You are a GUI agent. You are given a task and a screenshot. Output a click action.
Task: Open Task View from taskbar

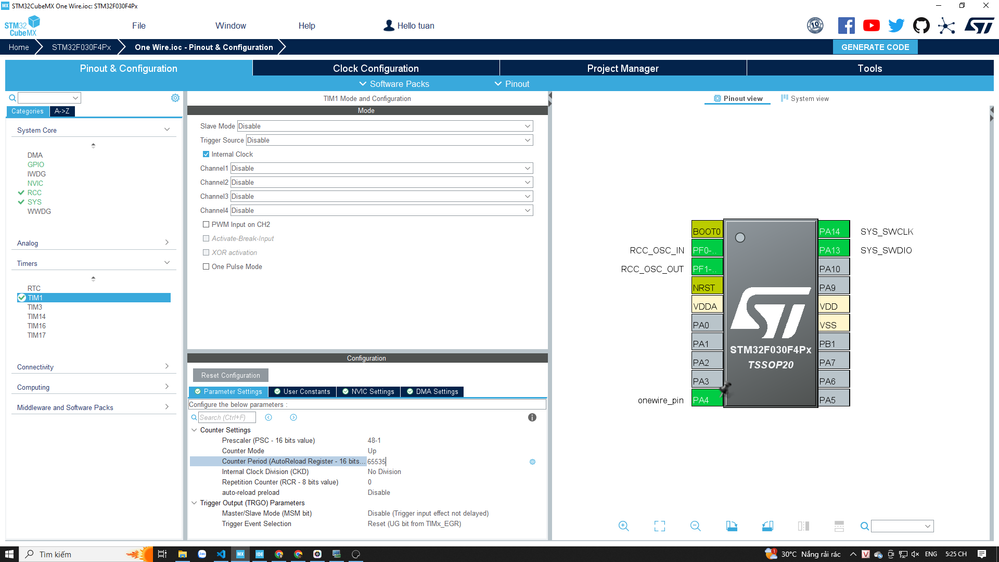point(162,554)
